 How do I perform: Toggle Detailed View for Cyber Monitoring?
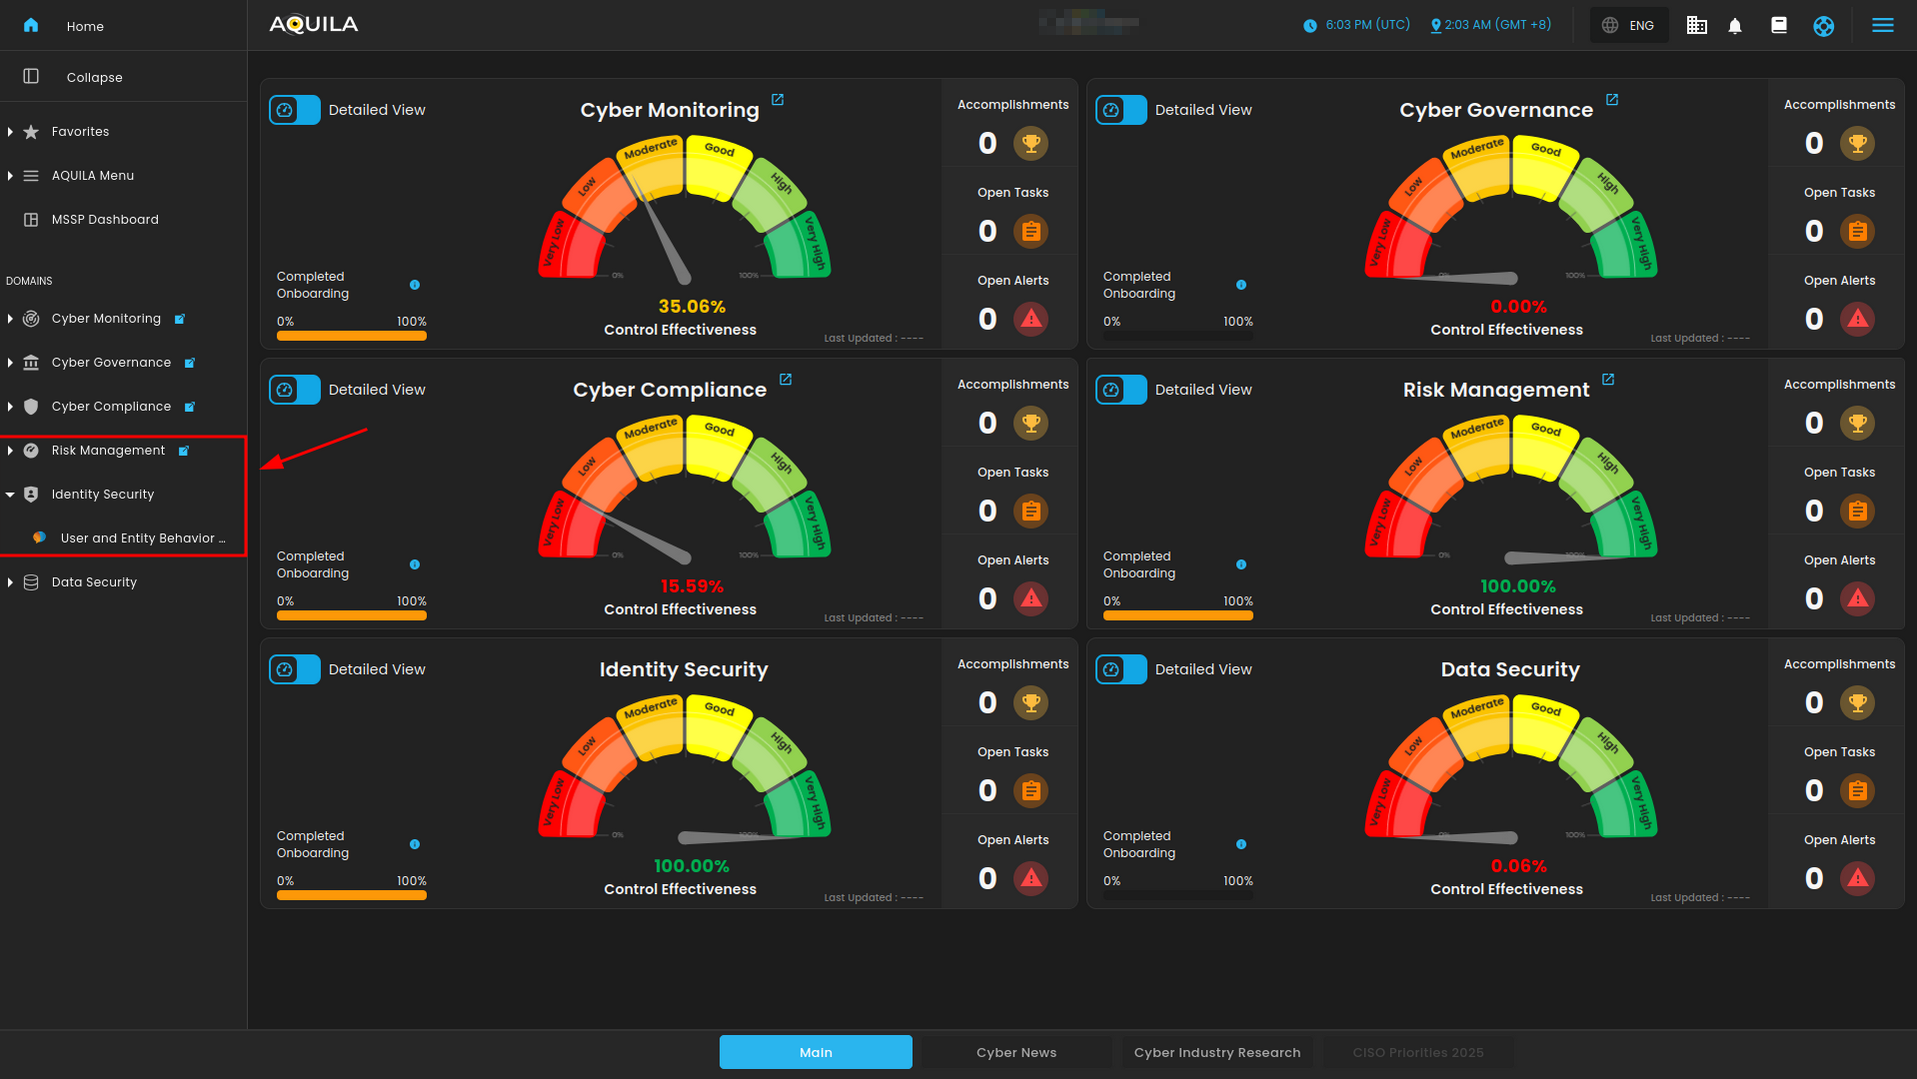coord(295,110)
